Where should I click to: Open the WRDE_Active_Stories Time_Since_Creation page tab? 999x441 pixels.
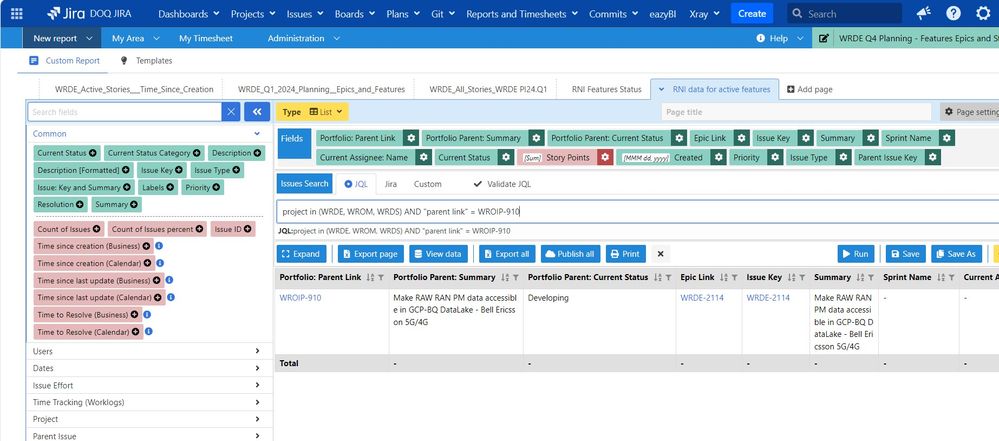(x=134, y=89)
